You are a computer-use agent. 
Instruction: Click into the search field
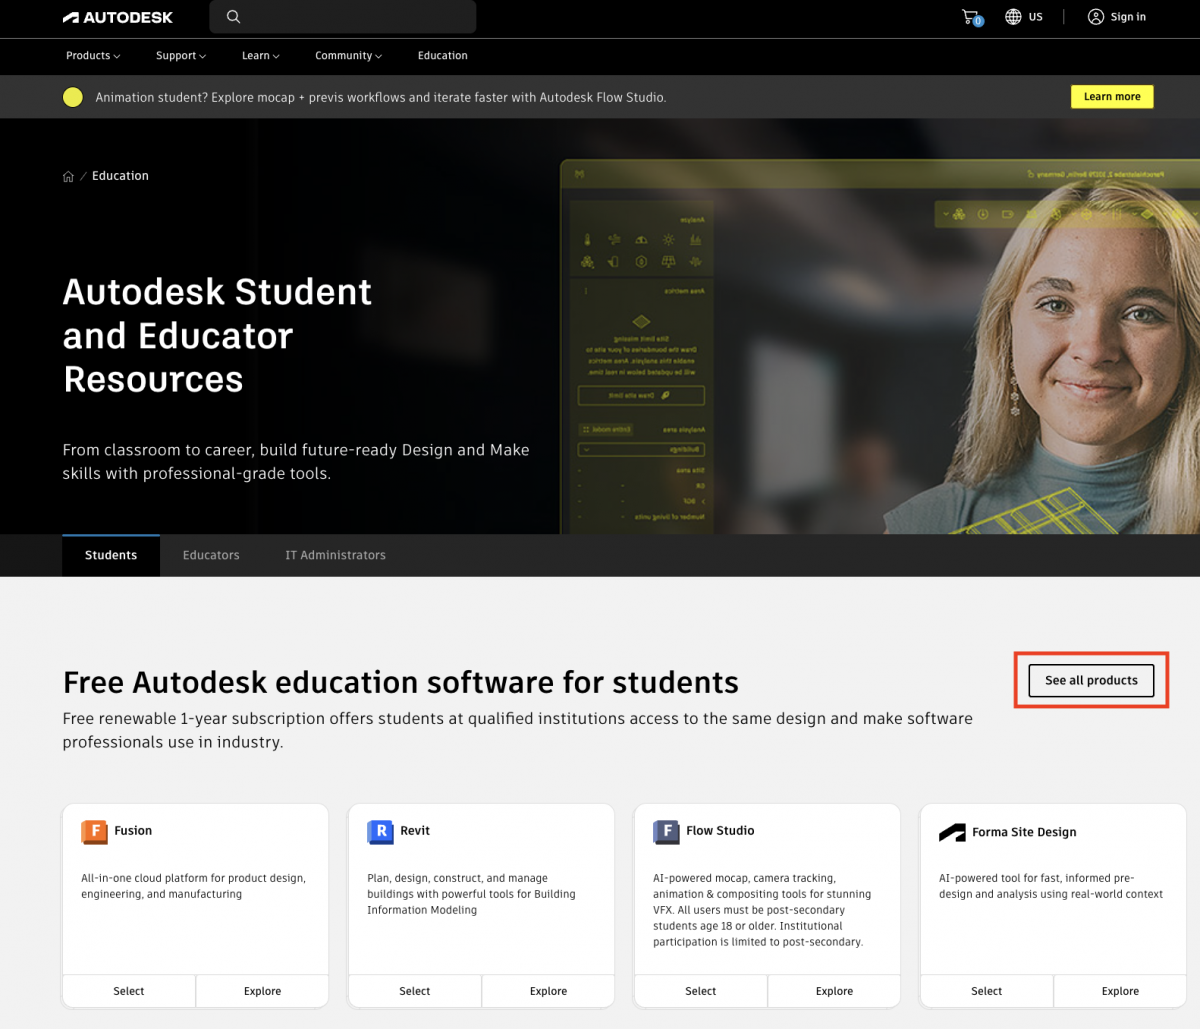point(343,17)
